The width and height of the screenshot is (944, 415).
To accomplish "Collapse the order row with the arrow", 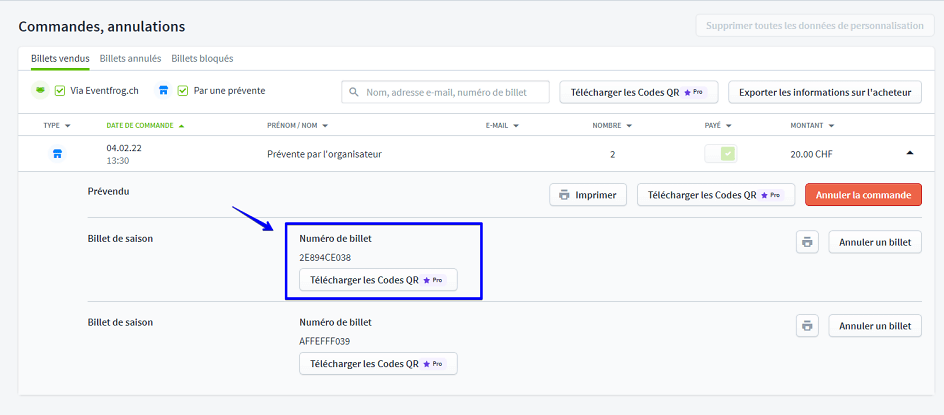I will (x=909, y=153).
